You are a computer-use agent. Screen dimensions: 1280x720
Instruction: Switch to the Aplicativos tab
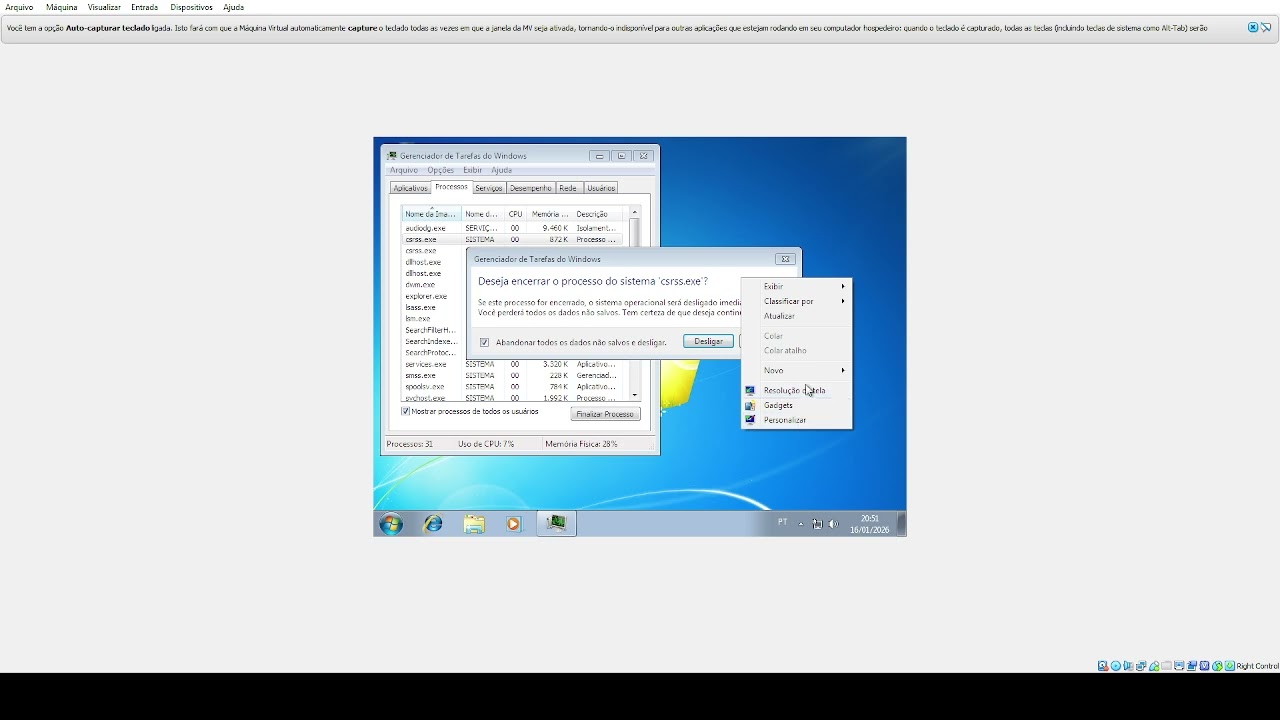[410, 188]
